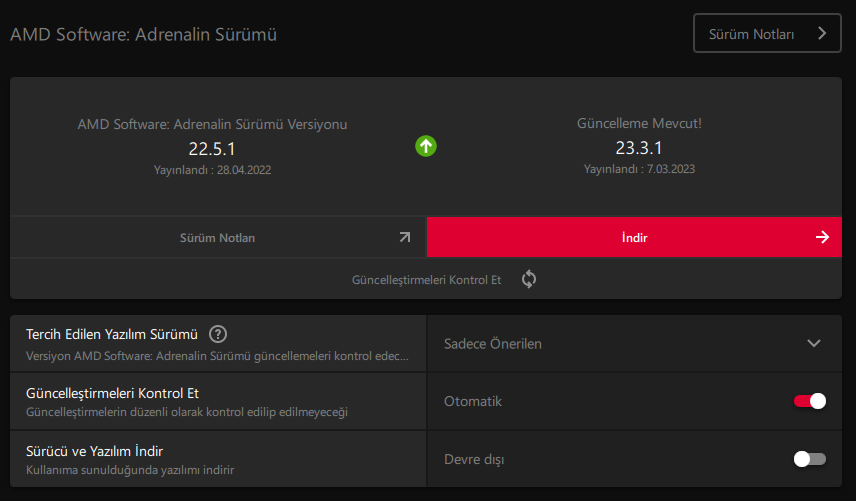Open the Sadece Önerilen dropdown
The height and width of the screenshot is (501, 856).
[x=634, y=343]
